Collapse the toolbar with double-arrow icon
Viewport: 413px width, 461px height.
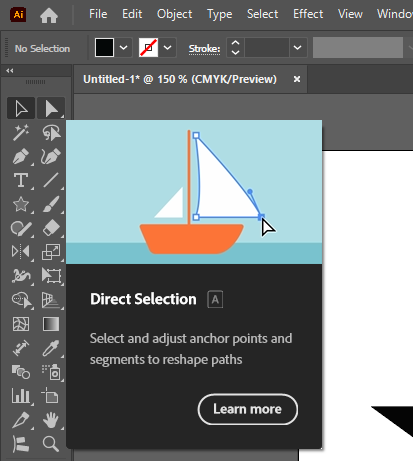tap(10, 71)
